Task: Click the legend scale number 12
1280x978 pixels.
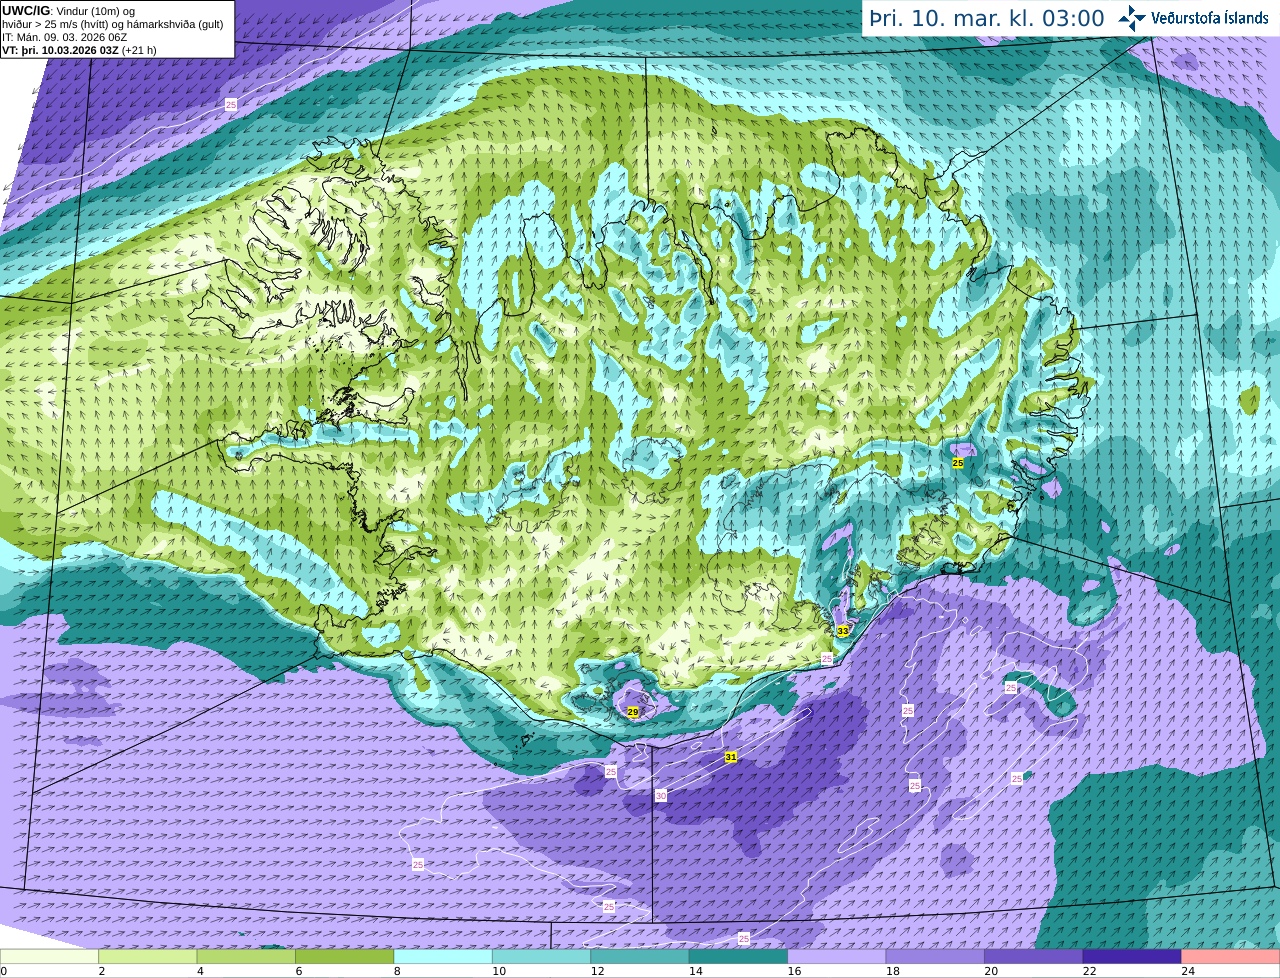Action: [x=597, y=971]
